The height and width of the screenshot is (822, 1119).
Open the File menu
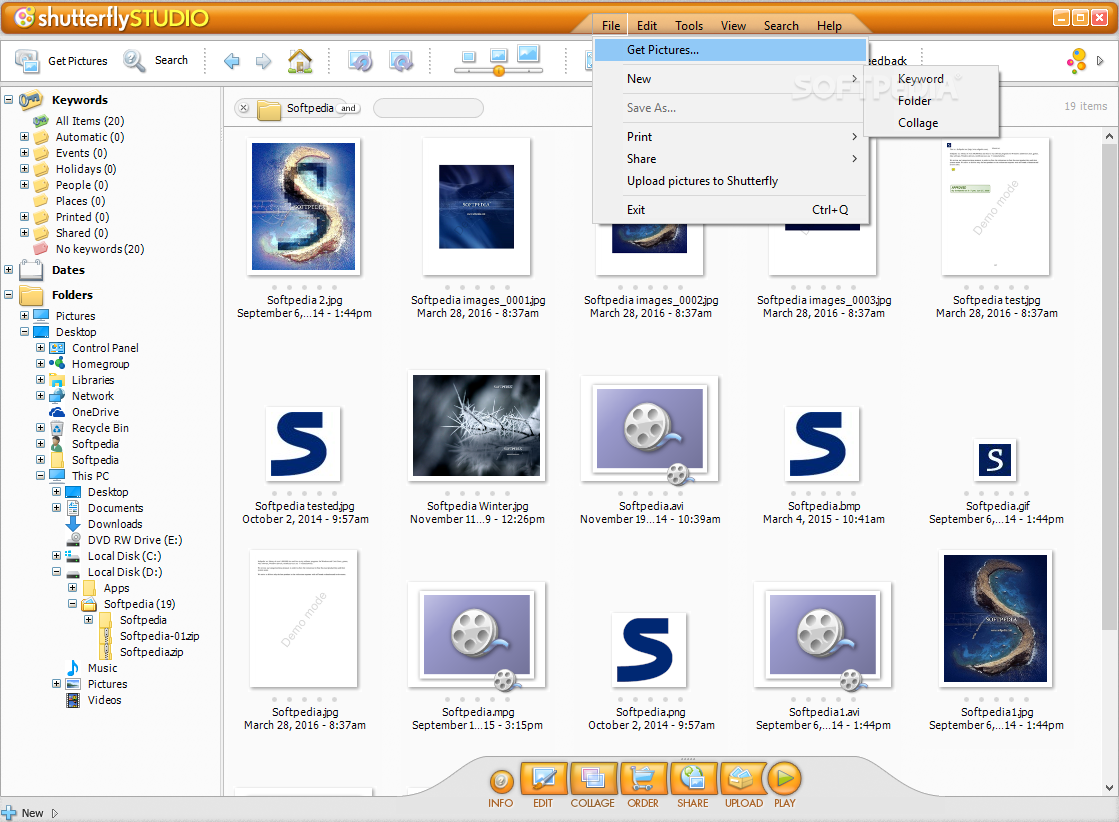tap(610, 26)
